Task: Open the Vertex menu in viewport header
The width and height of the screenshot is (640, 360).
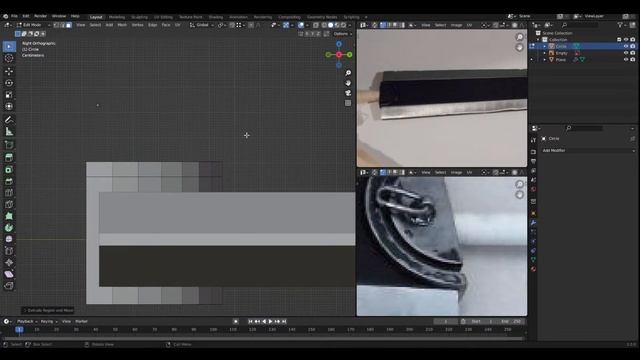Action: click(x=137, y=25)
